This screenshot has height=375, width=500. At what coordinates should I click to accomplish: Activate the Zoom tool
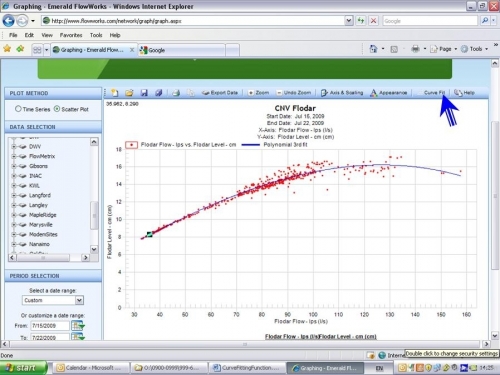(259, 93)
